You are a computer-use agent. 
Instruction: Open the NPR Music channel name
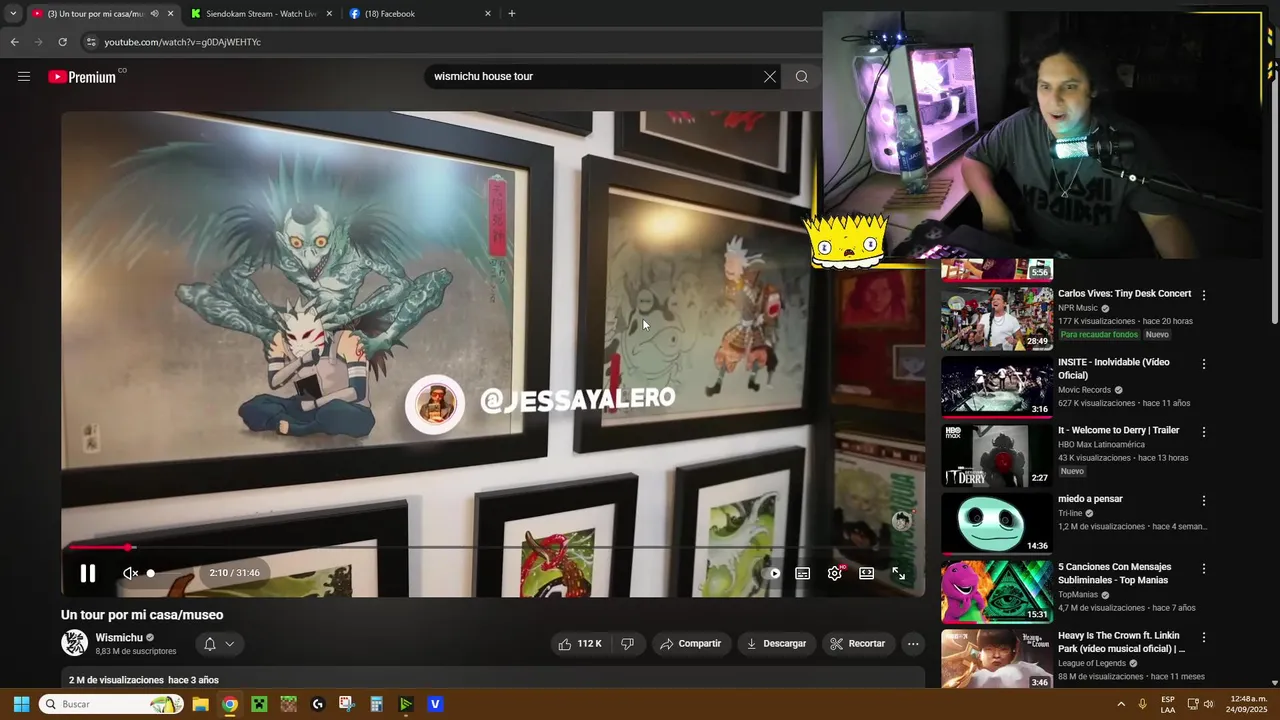coord(1078,308)
